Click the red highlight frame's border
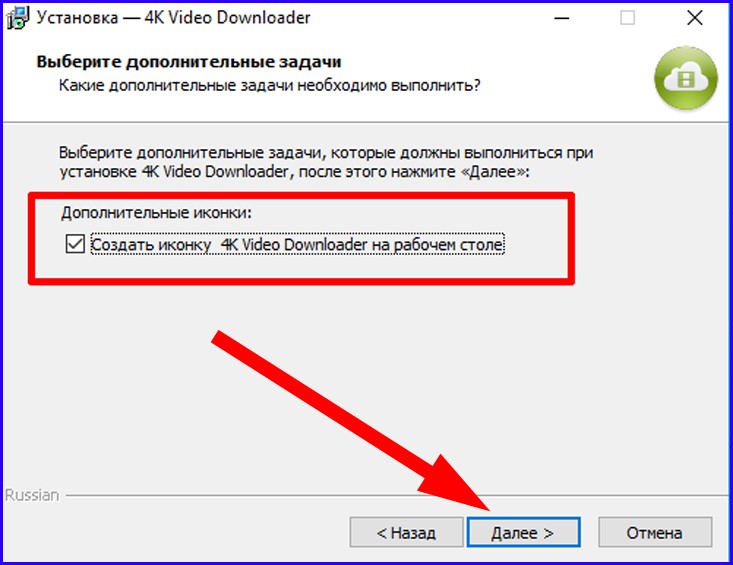Viewport: 733px width, 565px height. [x=302, y=195]
